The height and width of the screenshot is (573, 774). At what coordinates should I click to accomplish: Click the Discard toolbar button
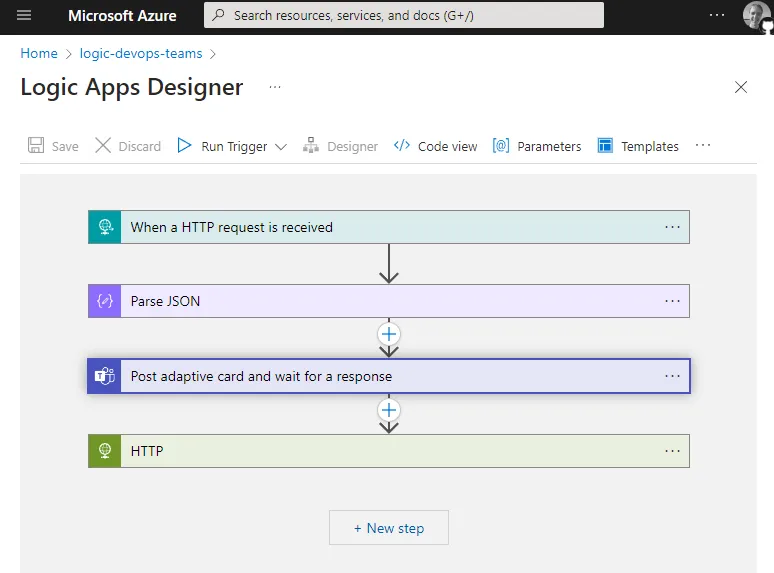(128, 146)
